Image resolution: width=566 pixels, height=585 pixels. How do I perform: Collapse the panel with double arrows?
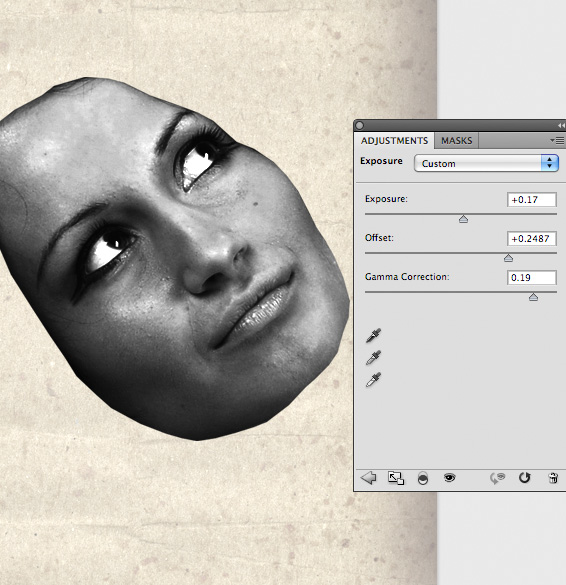point(561,125)
